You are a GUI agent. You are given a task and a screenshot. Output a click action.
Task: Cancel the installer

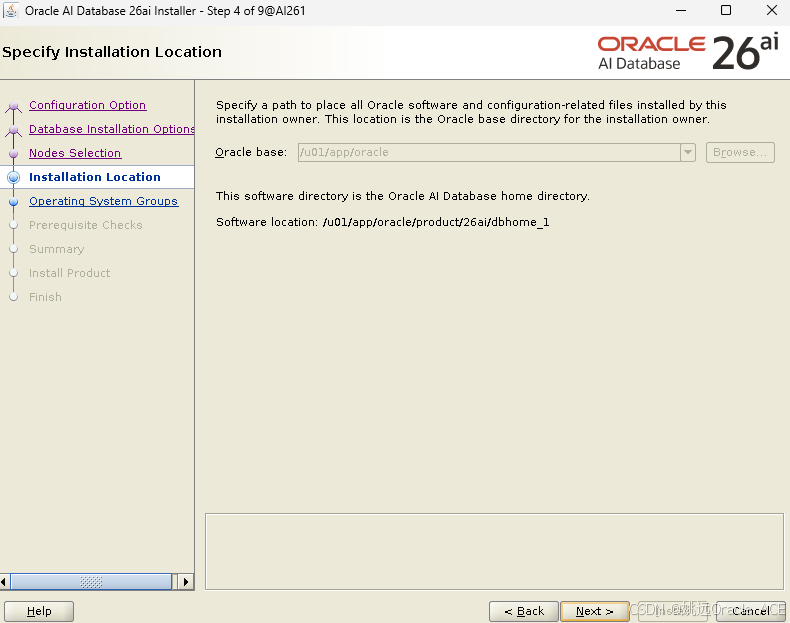751,611
